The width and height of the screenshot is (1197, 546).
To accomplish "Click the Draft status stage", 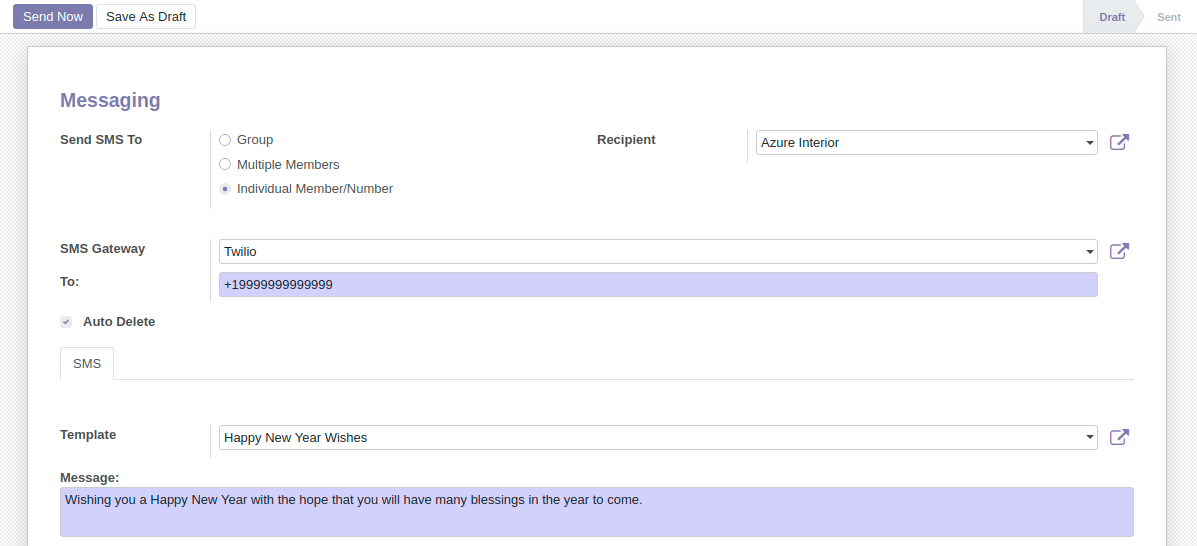I will 1111,17.
